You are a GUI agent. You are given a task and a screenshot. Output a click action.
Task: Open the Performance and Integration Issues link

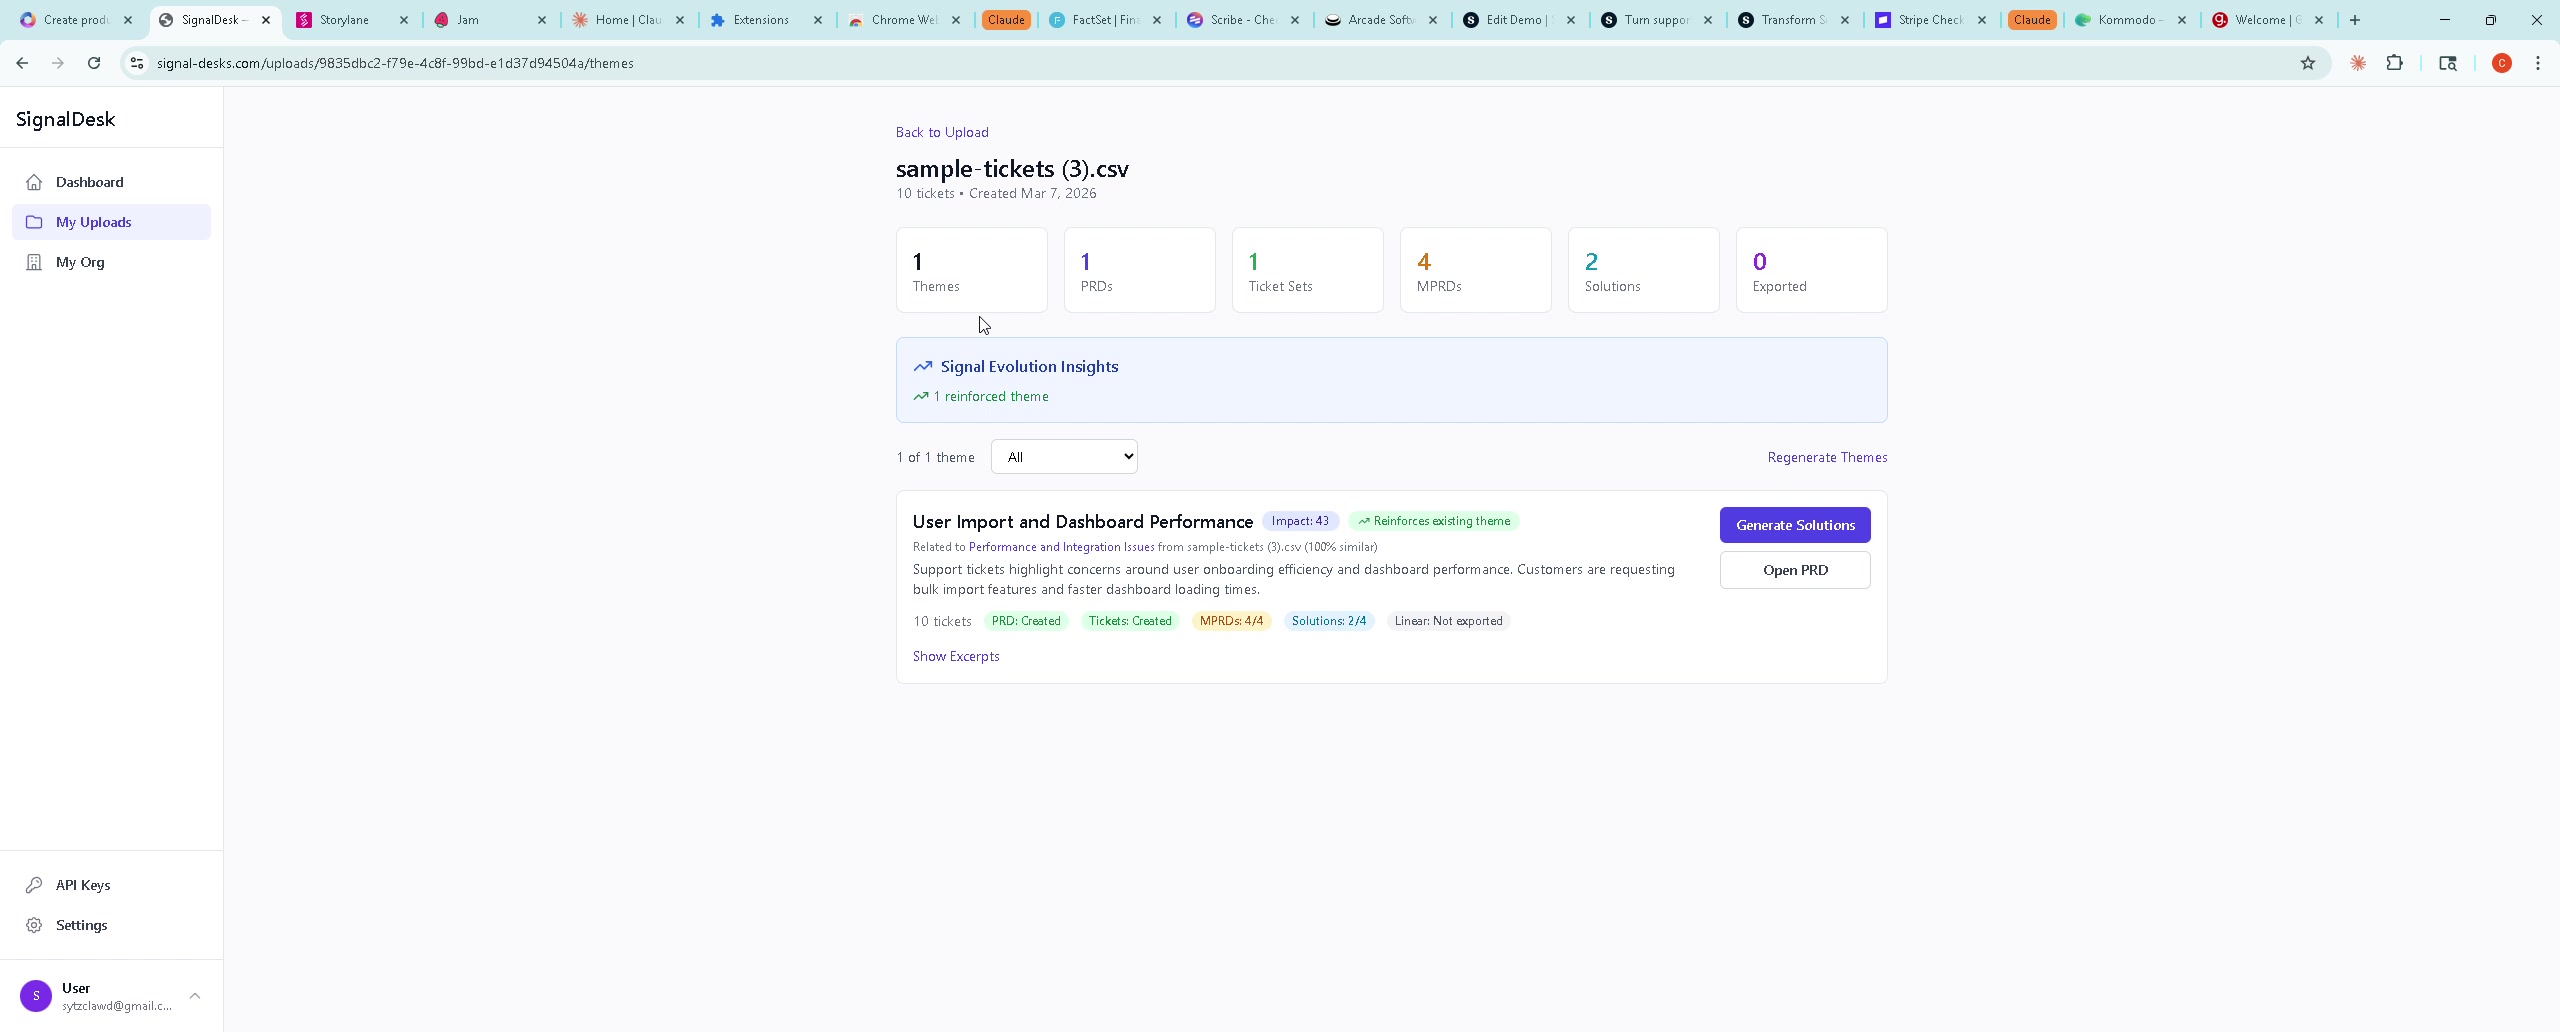(1061, 547)
